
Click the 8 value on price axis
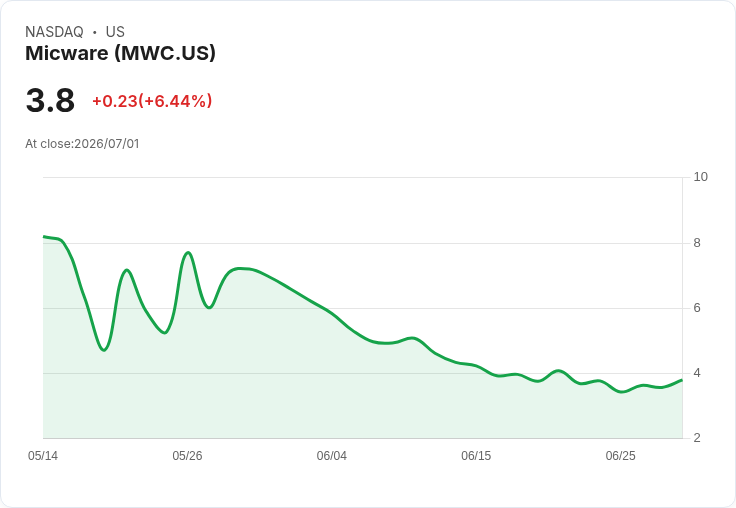(x=697, y=243)
